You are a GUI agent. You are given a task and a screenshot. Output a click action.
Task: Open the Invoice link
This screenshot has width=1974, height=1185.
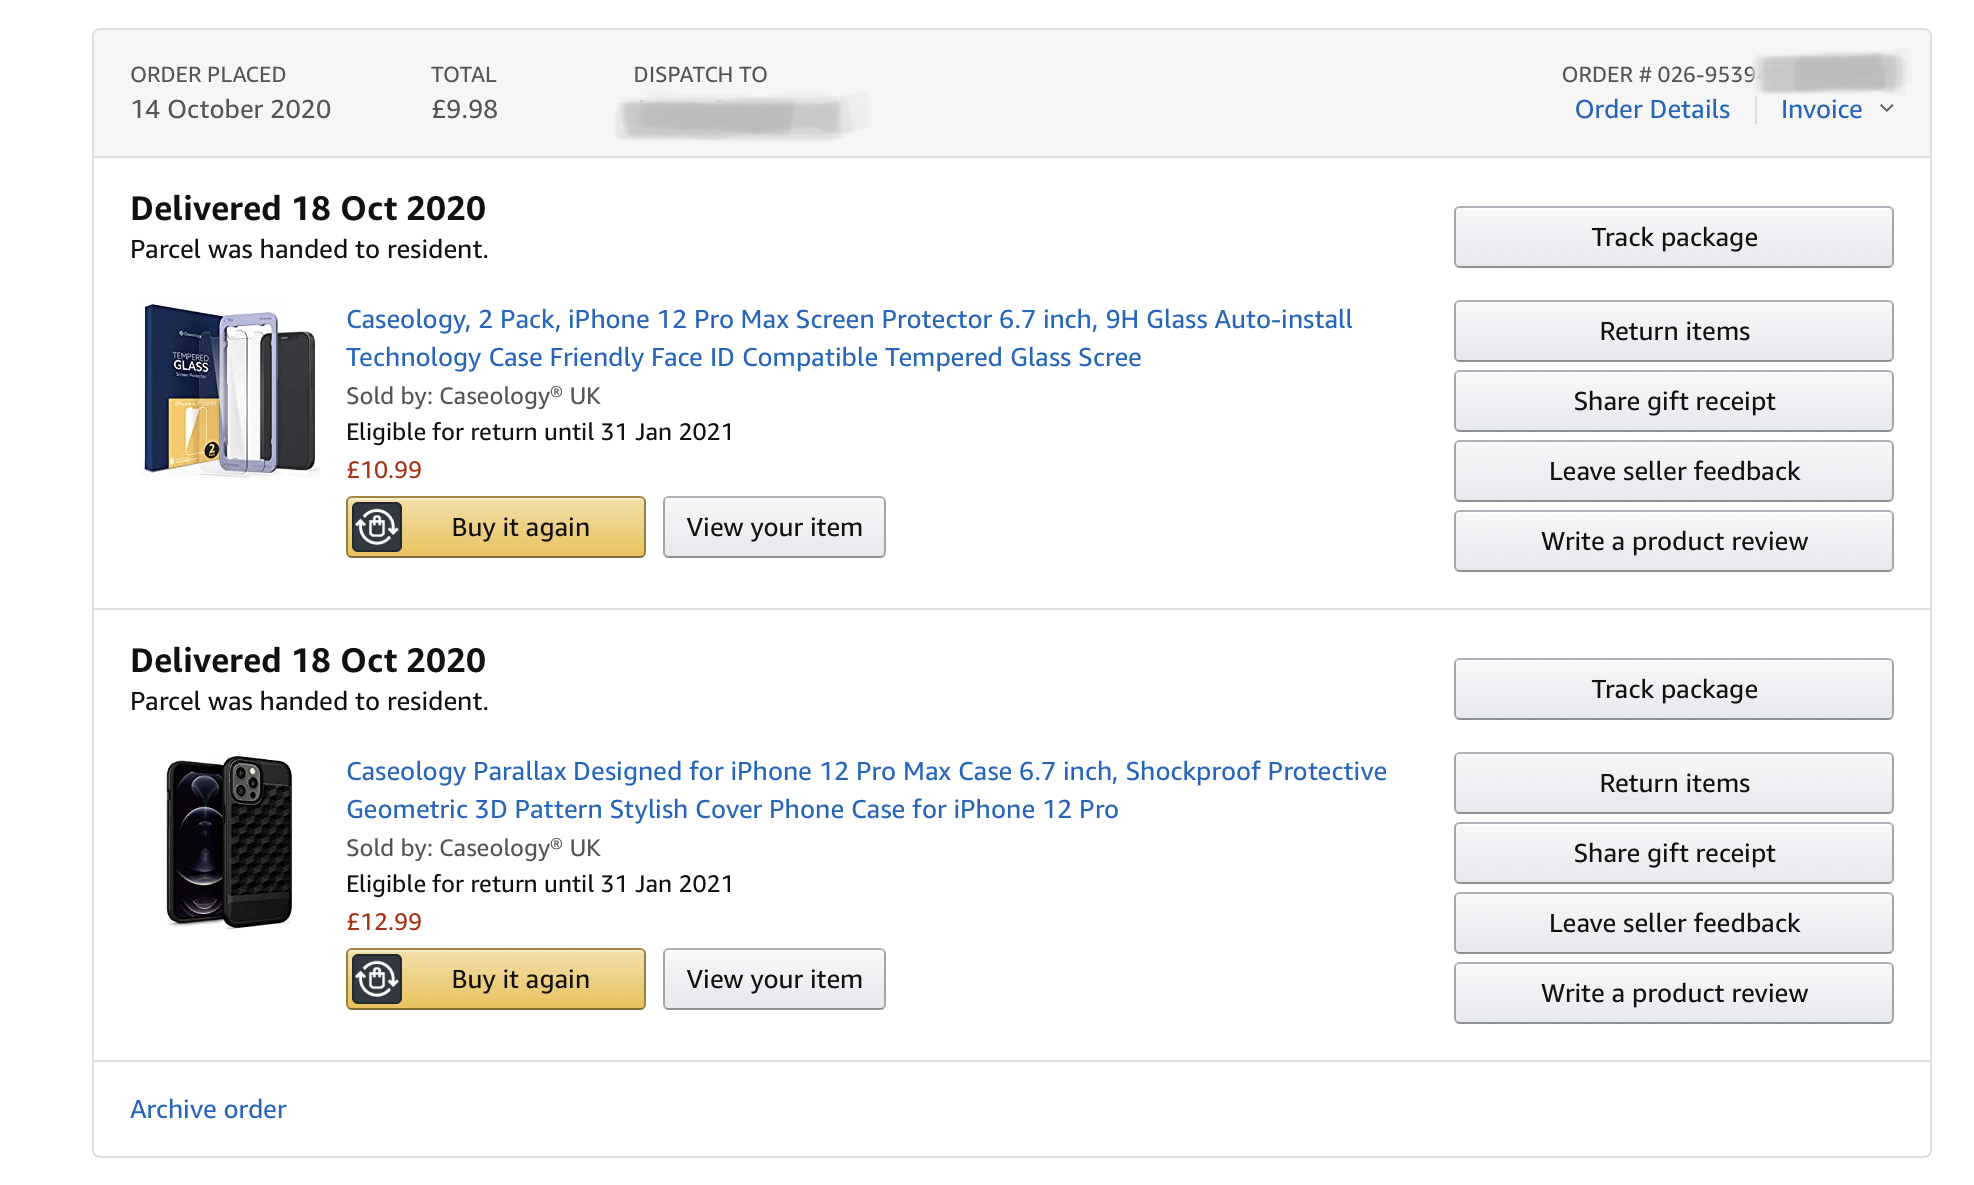pos(1820,109)
